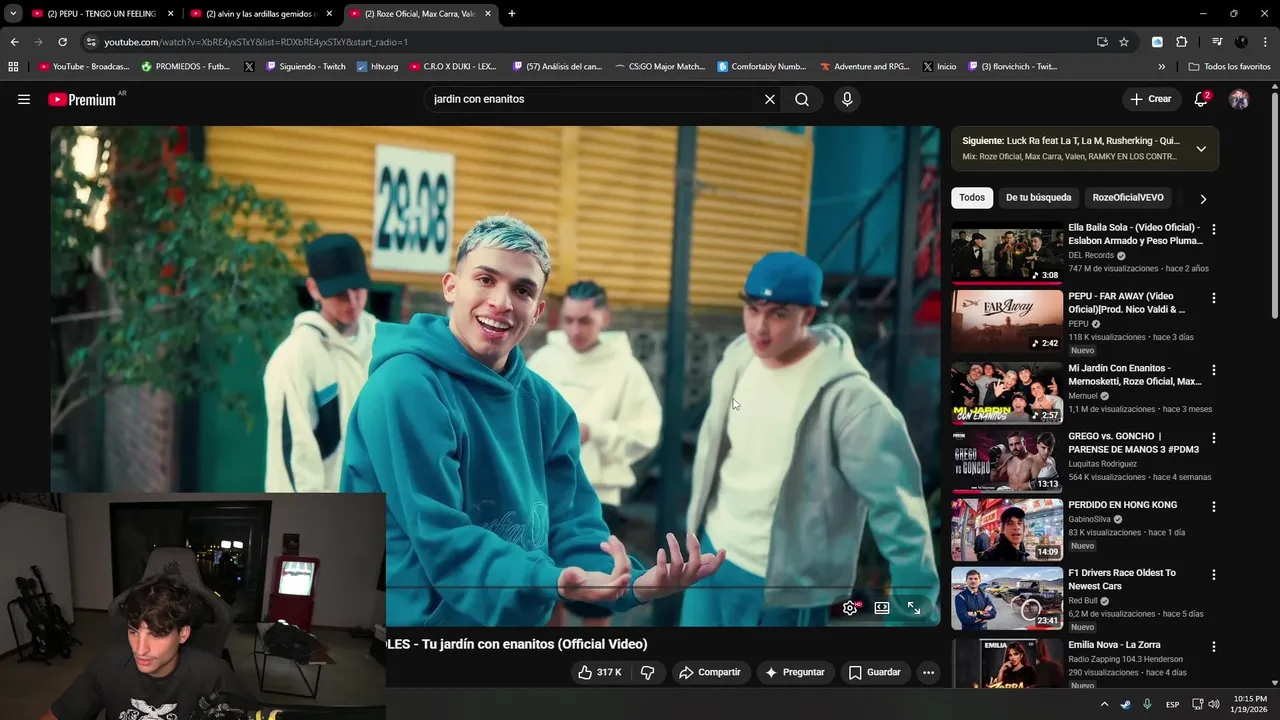Viewport: 1280px width, 720px height.
Task: Show more filter chips with right arrow
Action: tap(1203, 199)
